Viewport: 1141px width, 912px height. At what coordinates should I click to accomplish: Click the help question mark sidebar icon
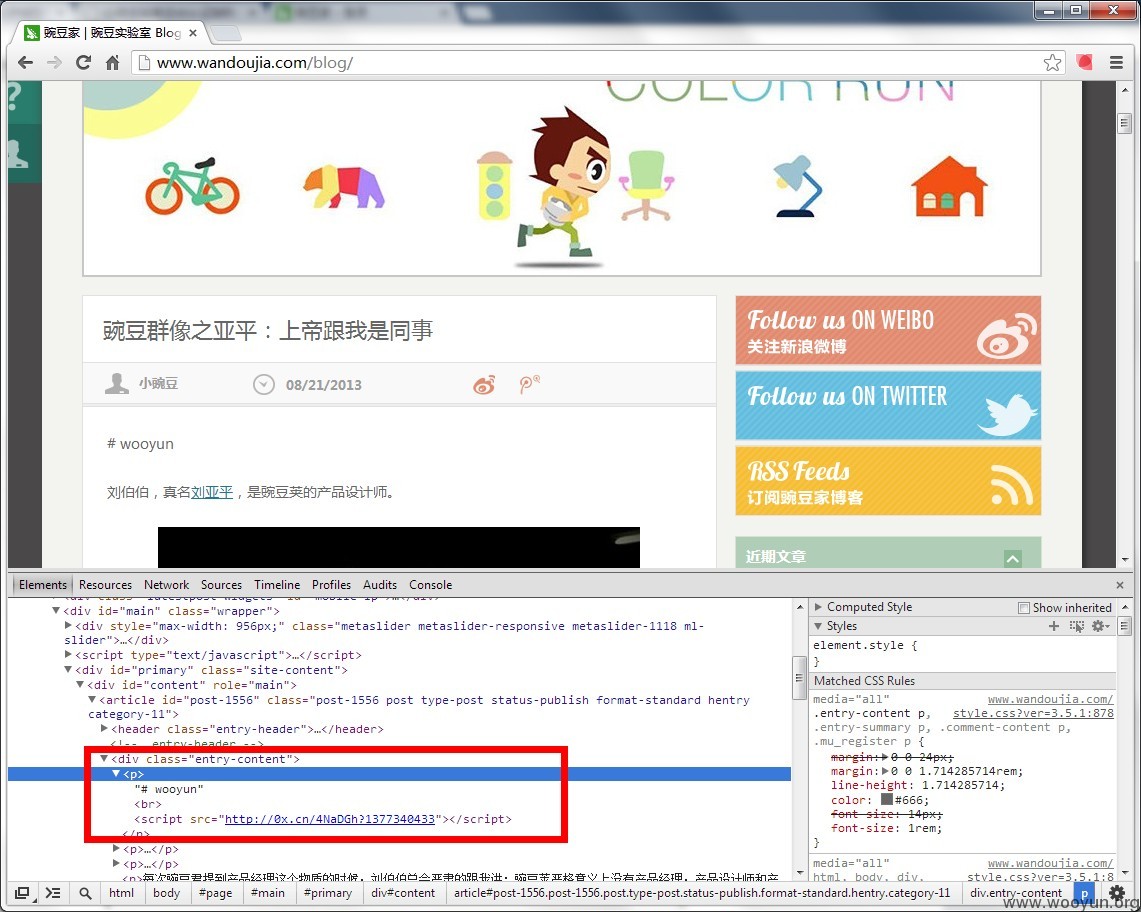(15, 98)
